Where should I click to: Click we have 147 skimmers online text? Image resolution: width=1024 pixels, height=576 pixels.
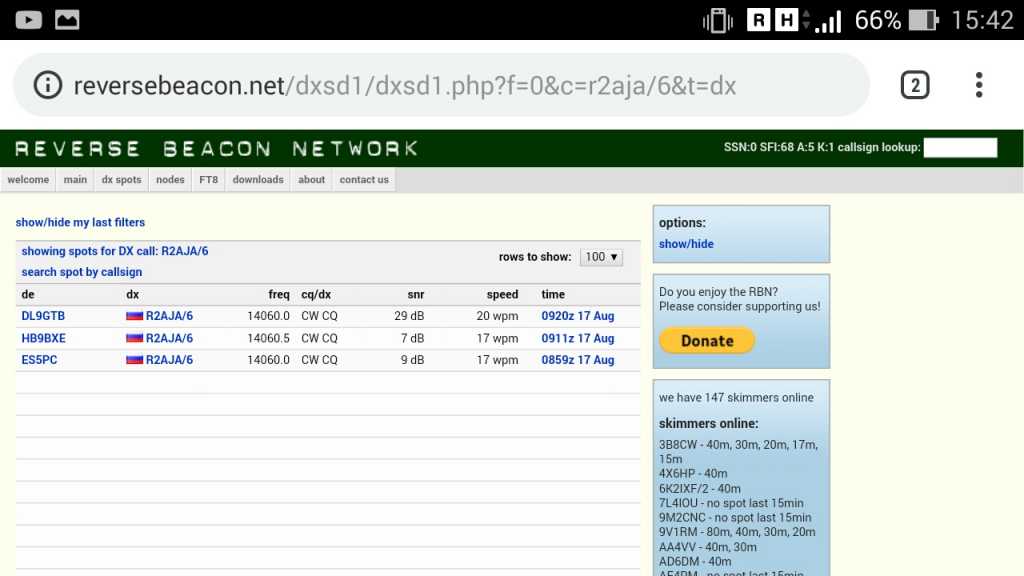(736, 398)
